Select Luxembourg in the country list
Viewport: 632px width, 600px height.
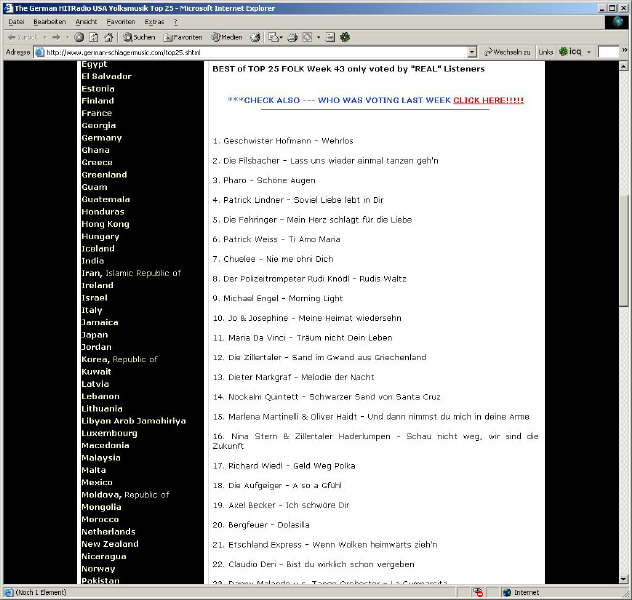109,433
